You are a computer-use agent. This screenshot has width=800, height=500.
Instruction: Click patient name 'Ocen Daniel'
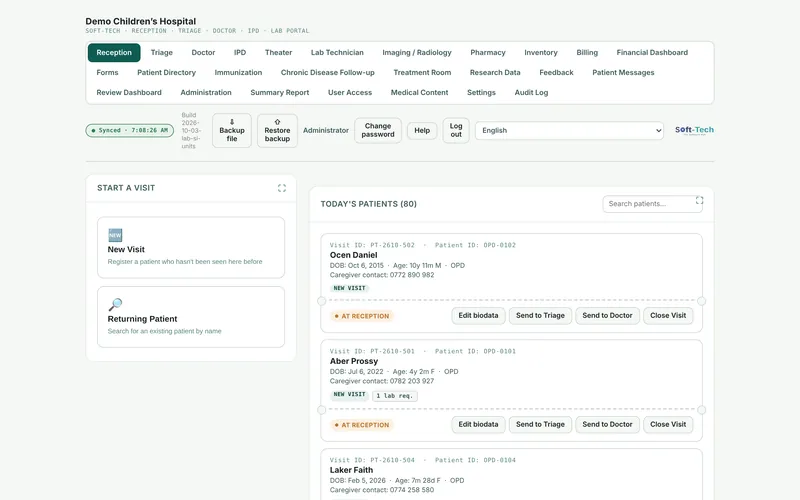click(354, 255)
